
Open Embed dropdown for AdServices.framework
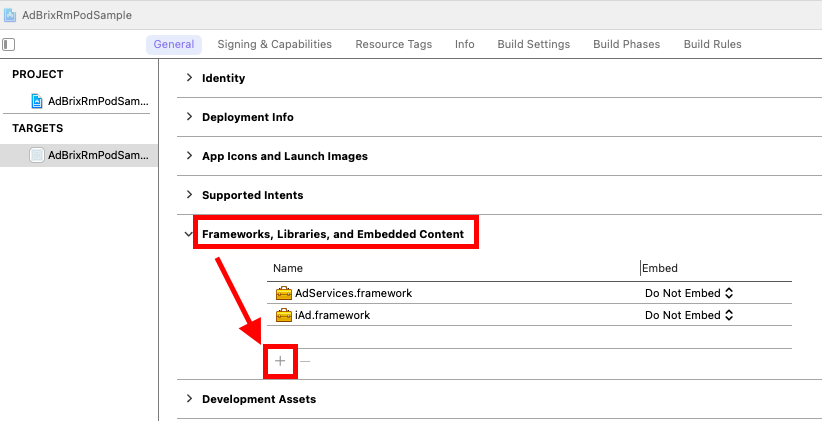pyautogui.click(x=688, y=293)
